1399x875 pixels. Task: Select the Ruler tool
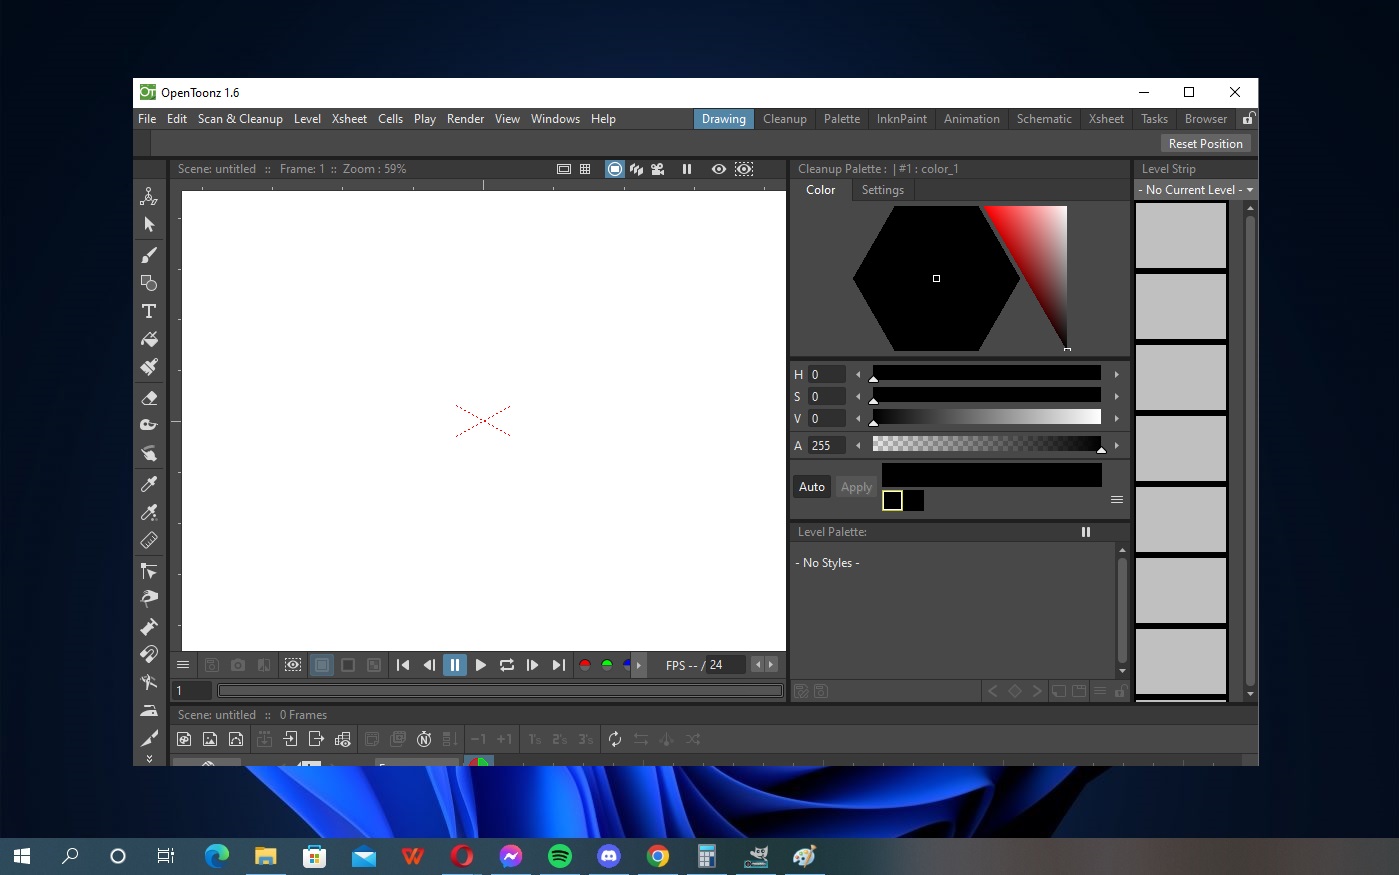(149, 540)
